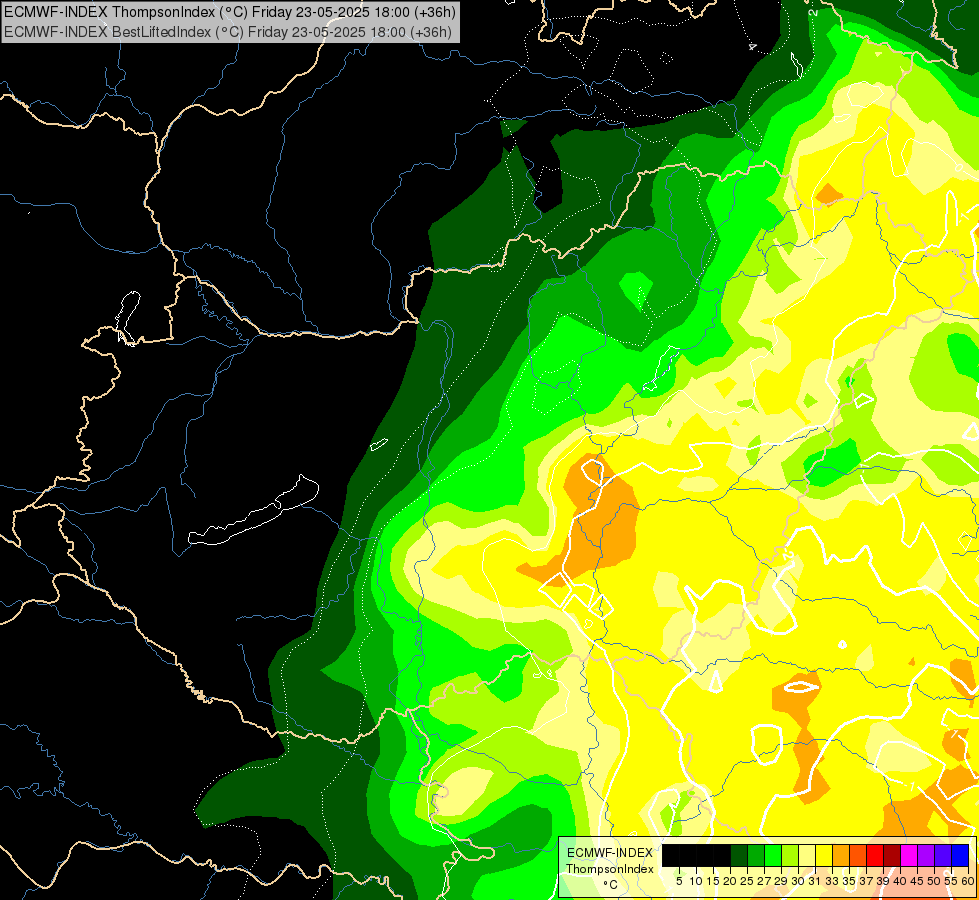Click the legend tick label 20

730,881
